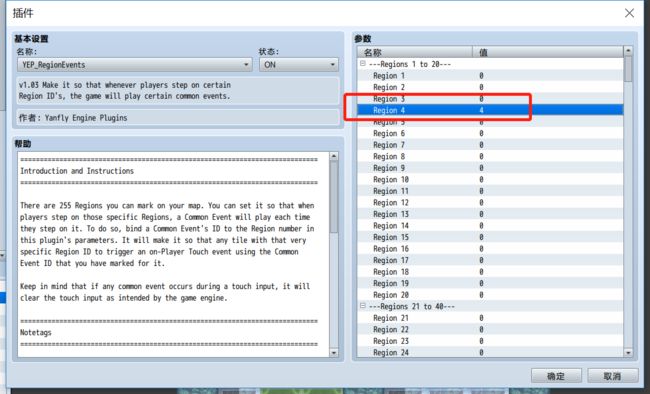Image resolution: width=650 pixels, height=394 pixels.
Task: Select the Region 10 row
Action: (490, 180)
